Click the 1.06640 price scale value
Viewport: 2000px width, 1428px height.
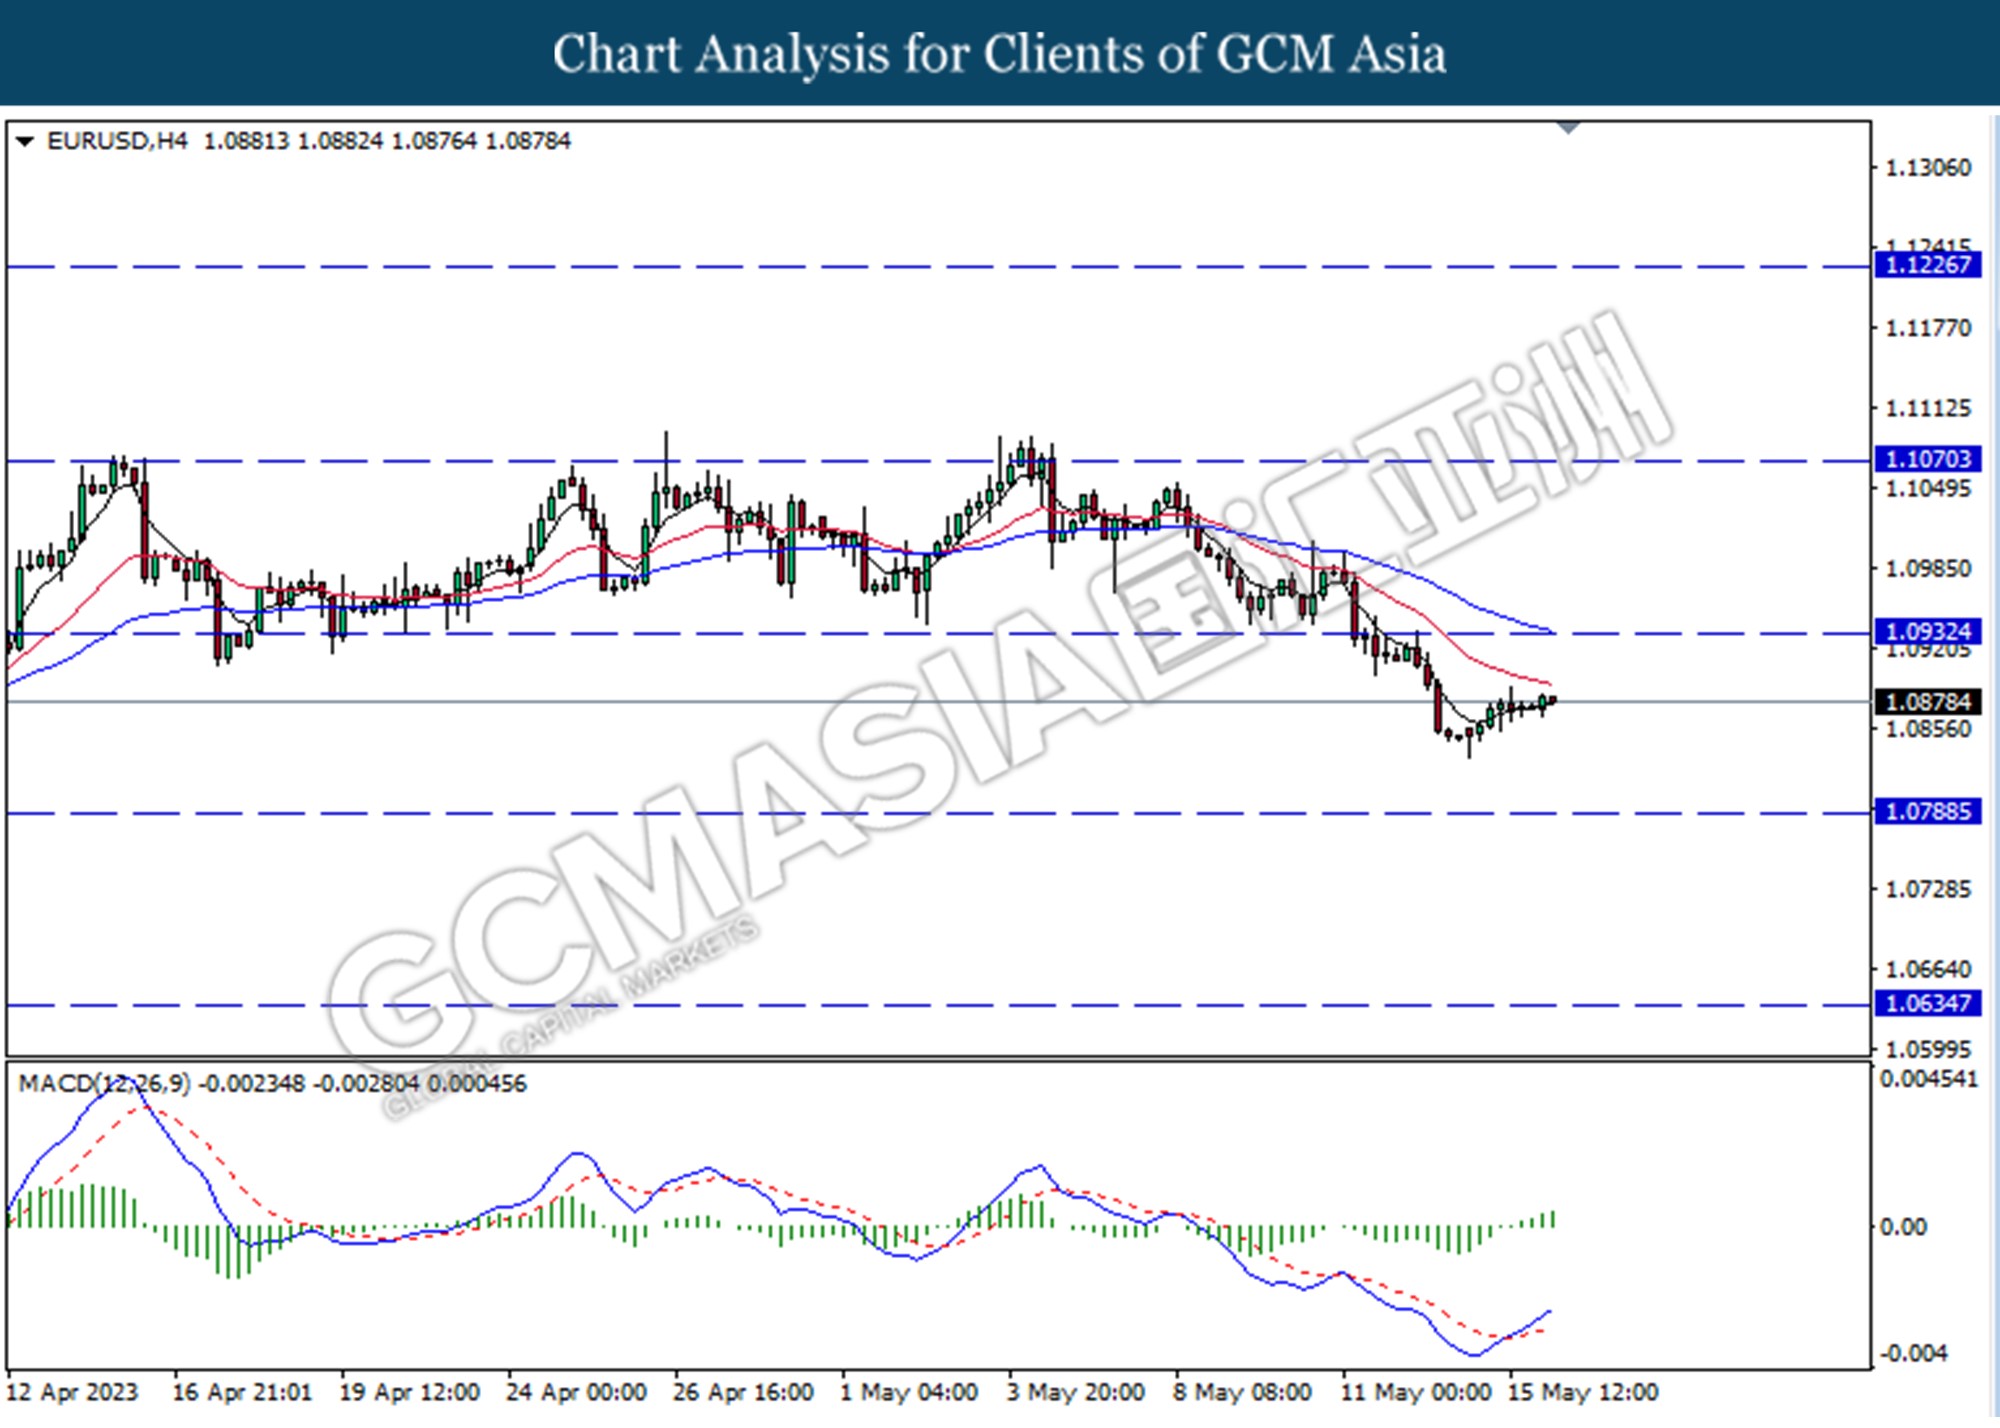(x=1928, y=969)
